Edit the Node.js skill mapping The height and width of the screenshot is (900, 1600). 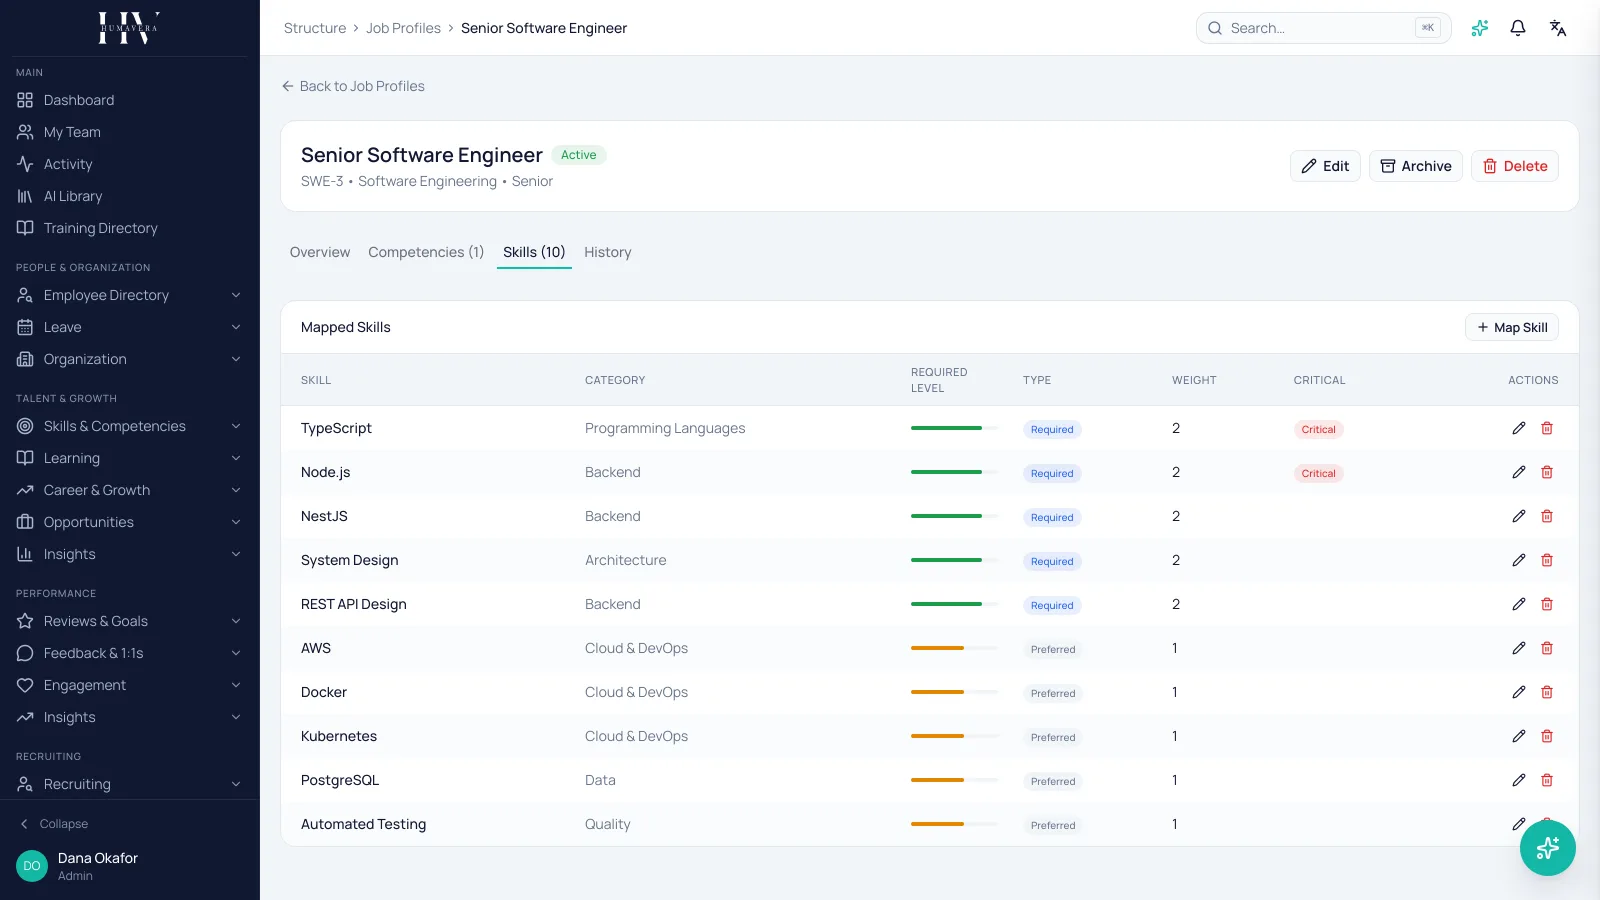pyautogui.click(x=1519, y=472)
